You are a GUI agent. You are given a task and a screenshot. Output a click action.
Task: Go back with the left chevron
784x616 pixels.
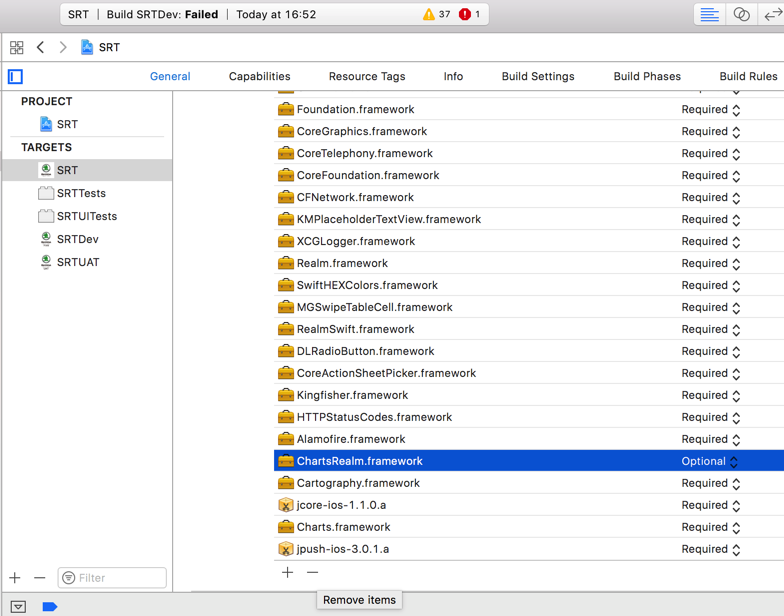(40, 48)
